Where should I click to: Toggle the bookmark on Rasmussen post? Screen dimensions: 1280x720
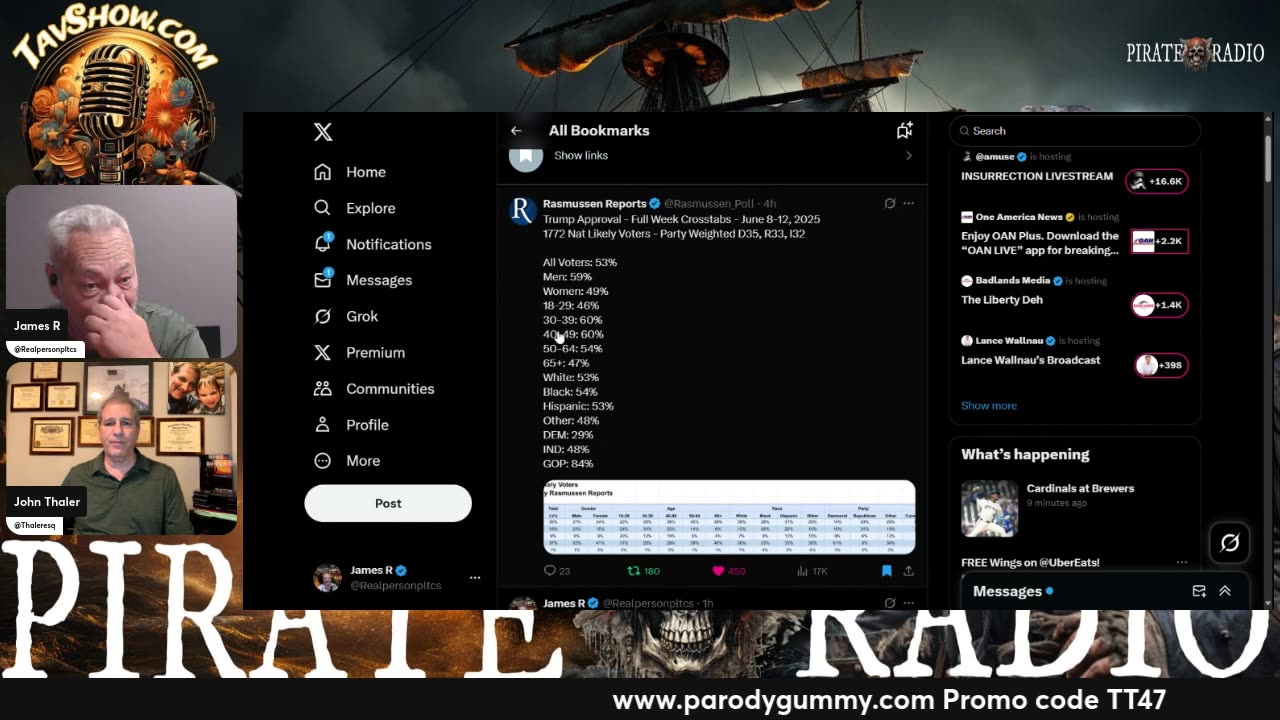tap(886, 571)
